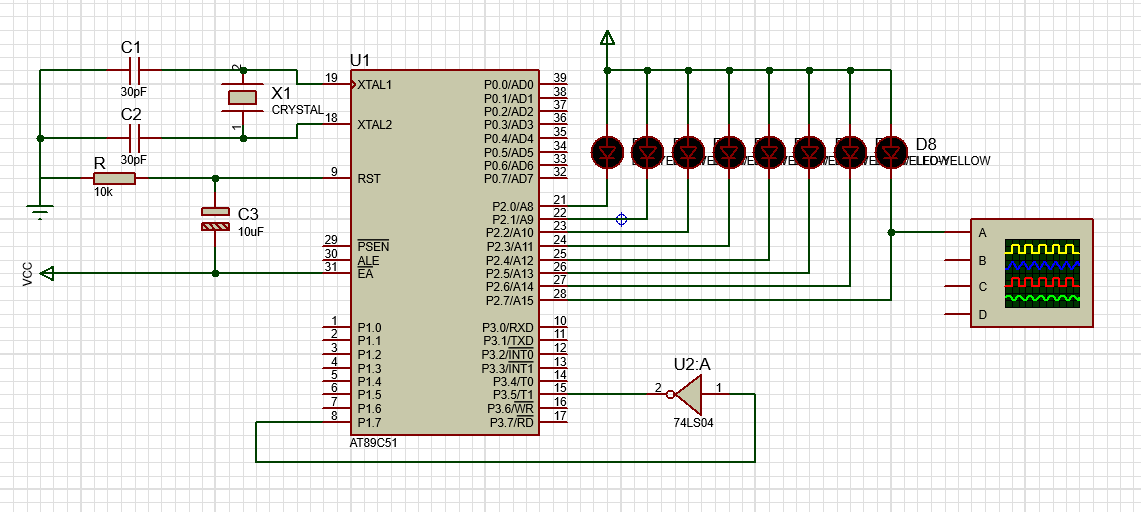Select the leftmost LED connected to P2.0
Image resolution: width=1141 pixels, height=512 pixels.
(x=607, y=152)
